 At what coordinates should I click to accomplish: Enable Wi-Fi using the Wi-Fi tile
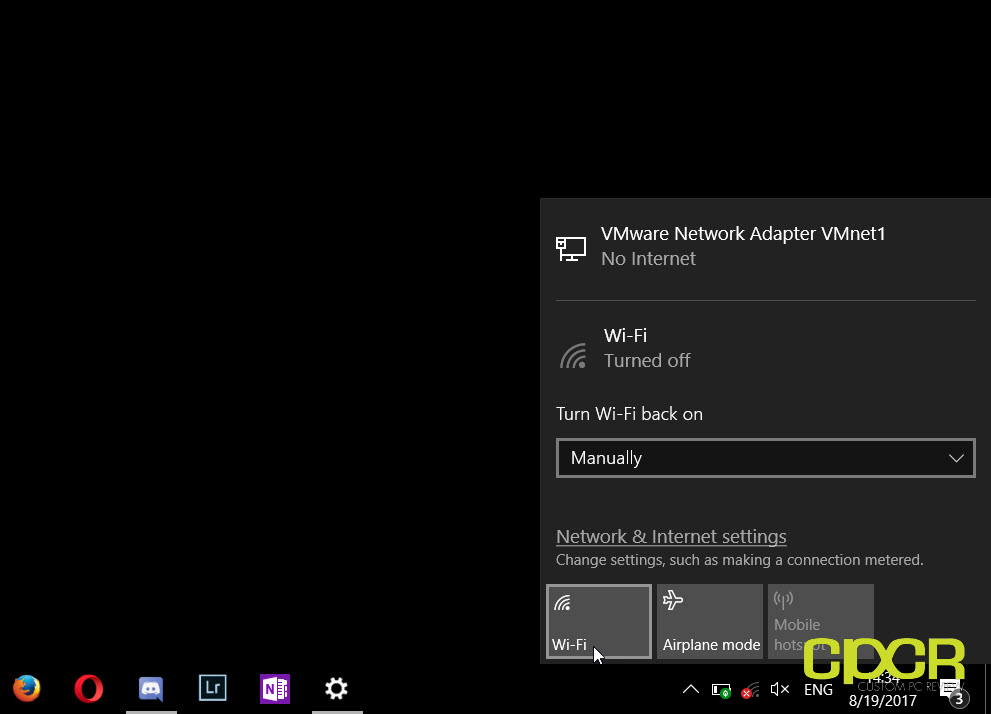tap(598, 621)
